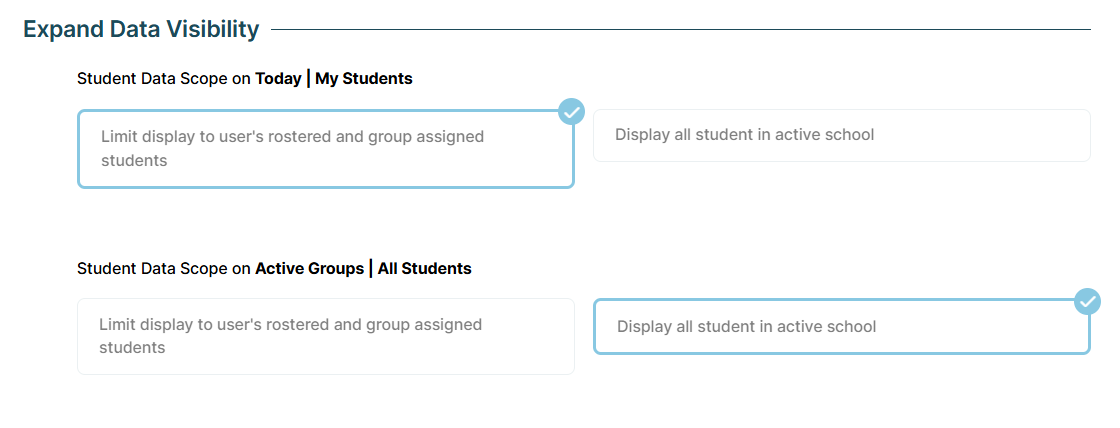Viewport: 1120px width, 428px height.
Task: Select rostered-students limit for Today | My Students
Action: pos(325,149)
